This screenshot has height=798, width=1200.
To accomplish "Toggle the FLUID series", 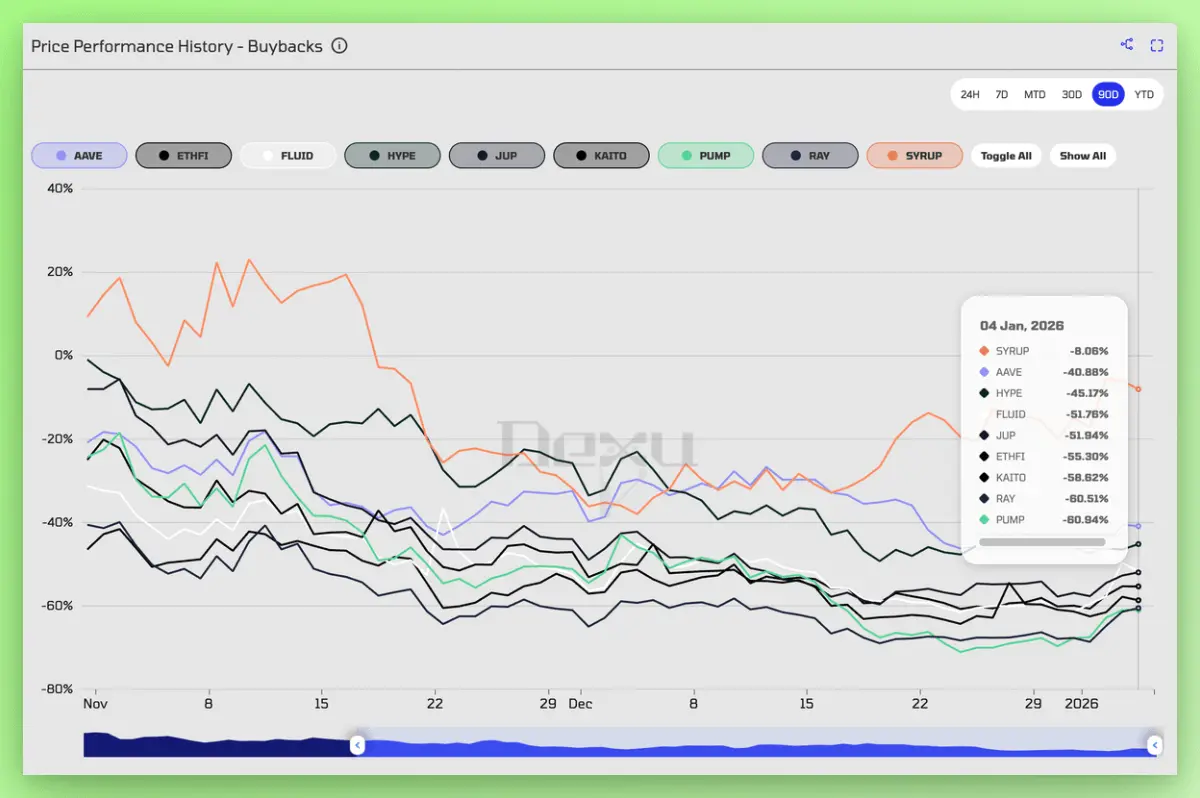I will 288,155.
